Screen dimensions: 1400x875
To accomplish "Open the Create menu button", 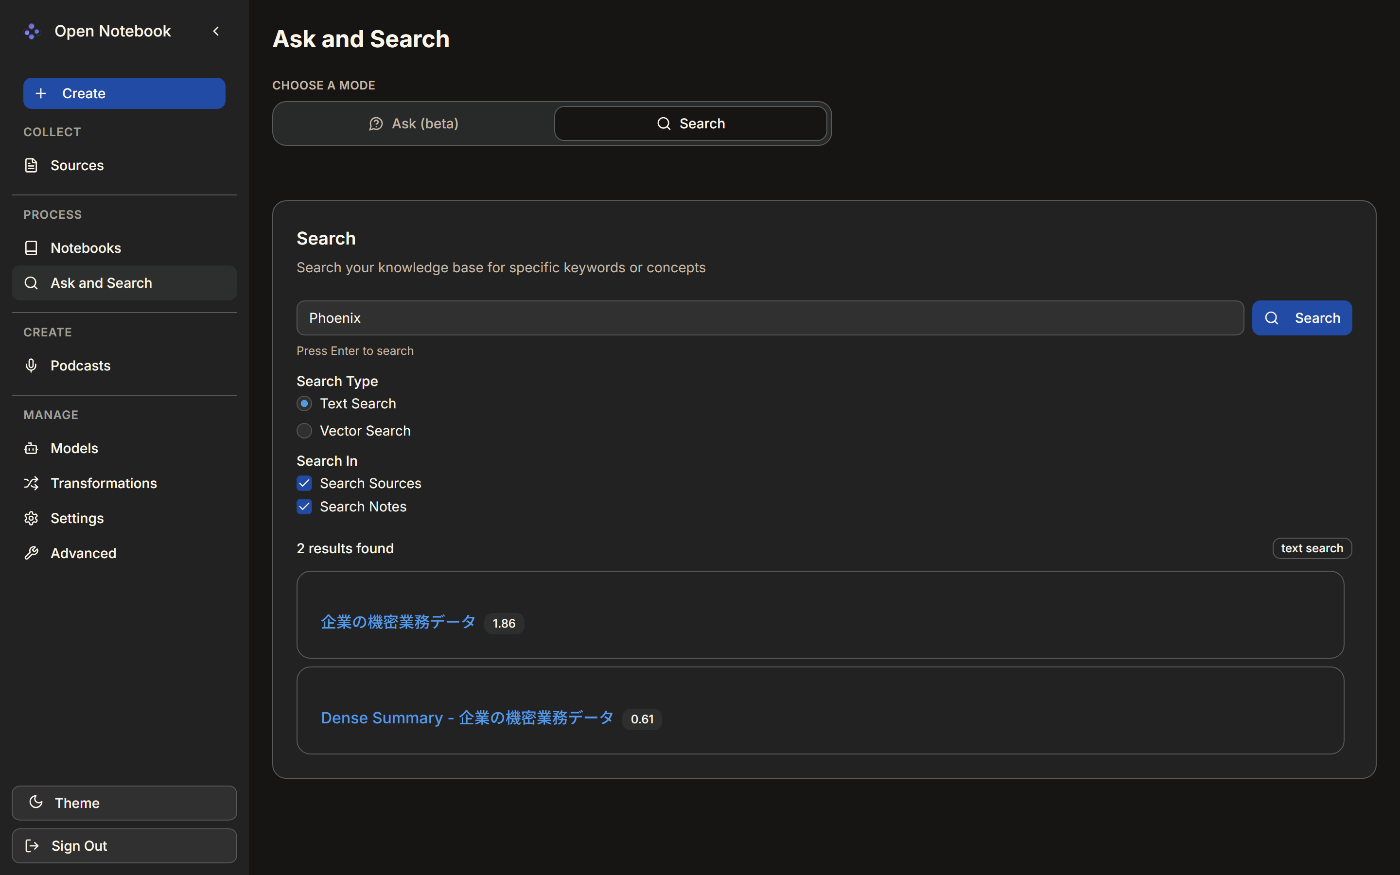I will coord(124,94).
